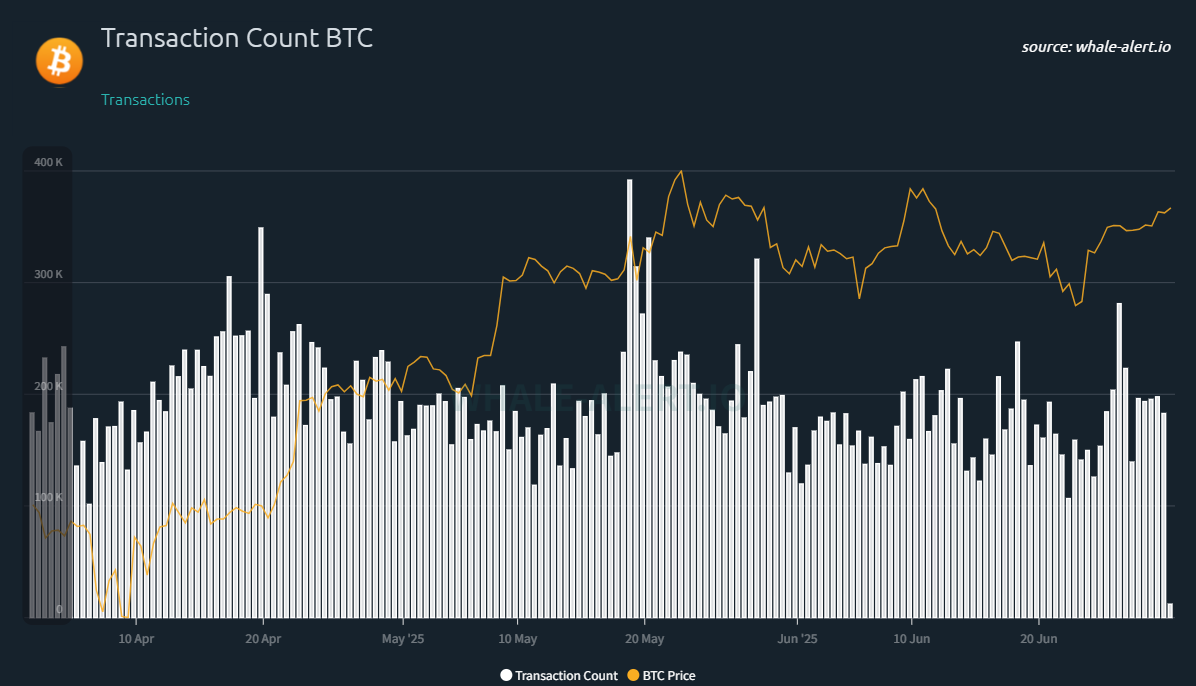Select the 20 Jun x-axis label
This screenshot has height=686, width=1196.
(1039, 638)
